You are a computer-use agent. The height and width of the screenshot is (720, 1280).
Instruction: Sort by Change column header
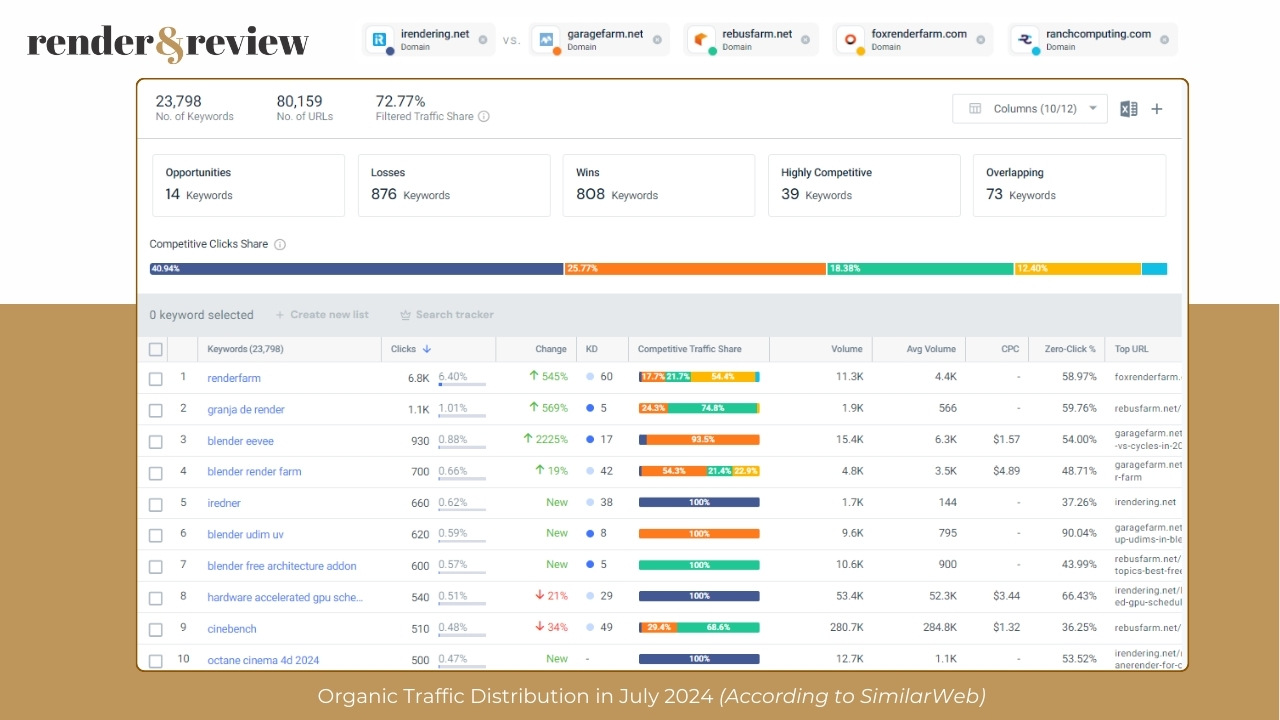[x=551, y=349]
